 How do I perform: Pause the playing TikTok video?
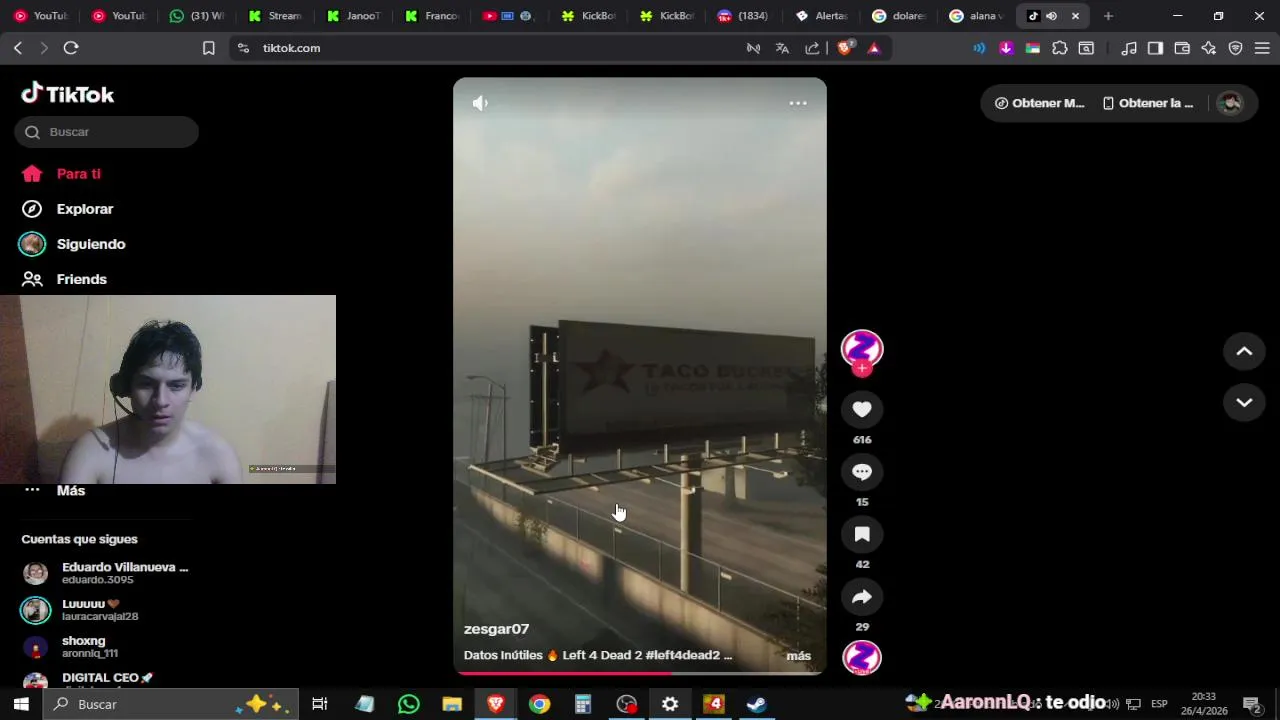click(x=640, y=375)
